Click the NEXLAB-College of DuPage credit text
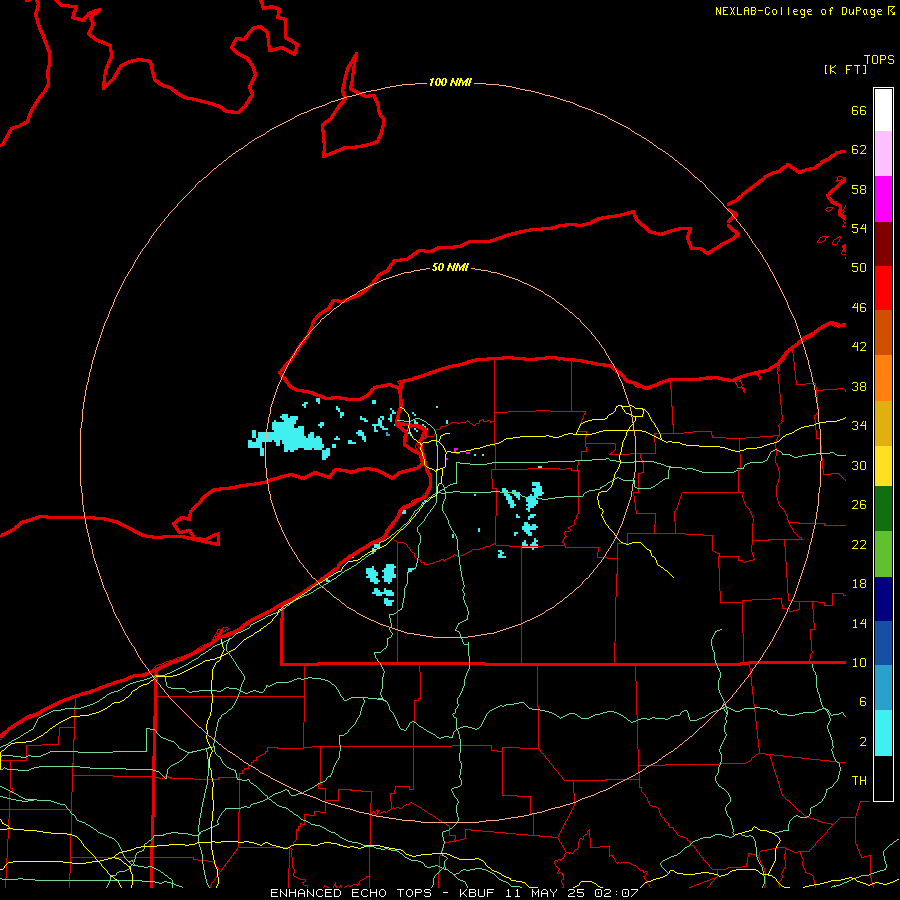This screenshot has height=900, width=900. [799, 11]
